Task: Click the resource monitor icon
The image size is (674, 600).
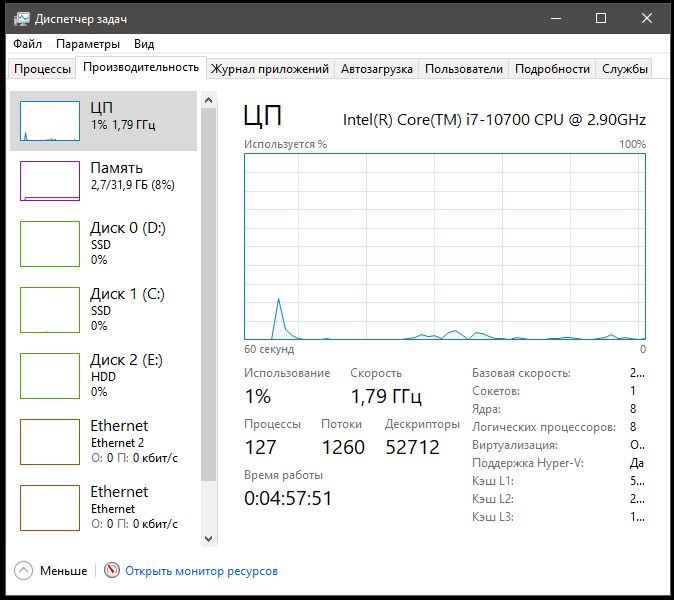Action: [112, 571]
